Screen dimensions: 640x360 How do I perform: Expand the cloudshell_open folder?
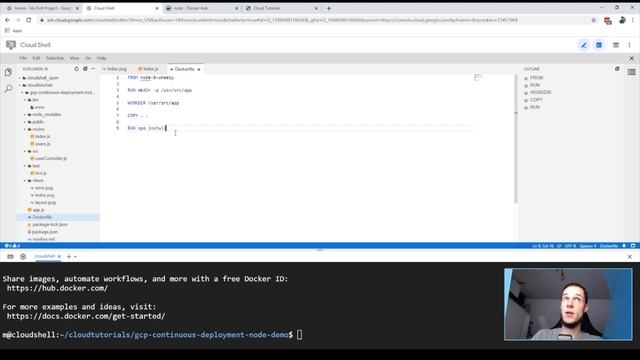(42, 78)
